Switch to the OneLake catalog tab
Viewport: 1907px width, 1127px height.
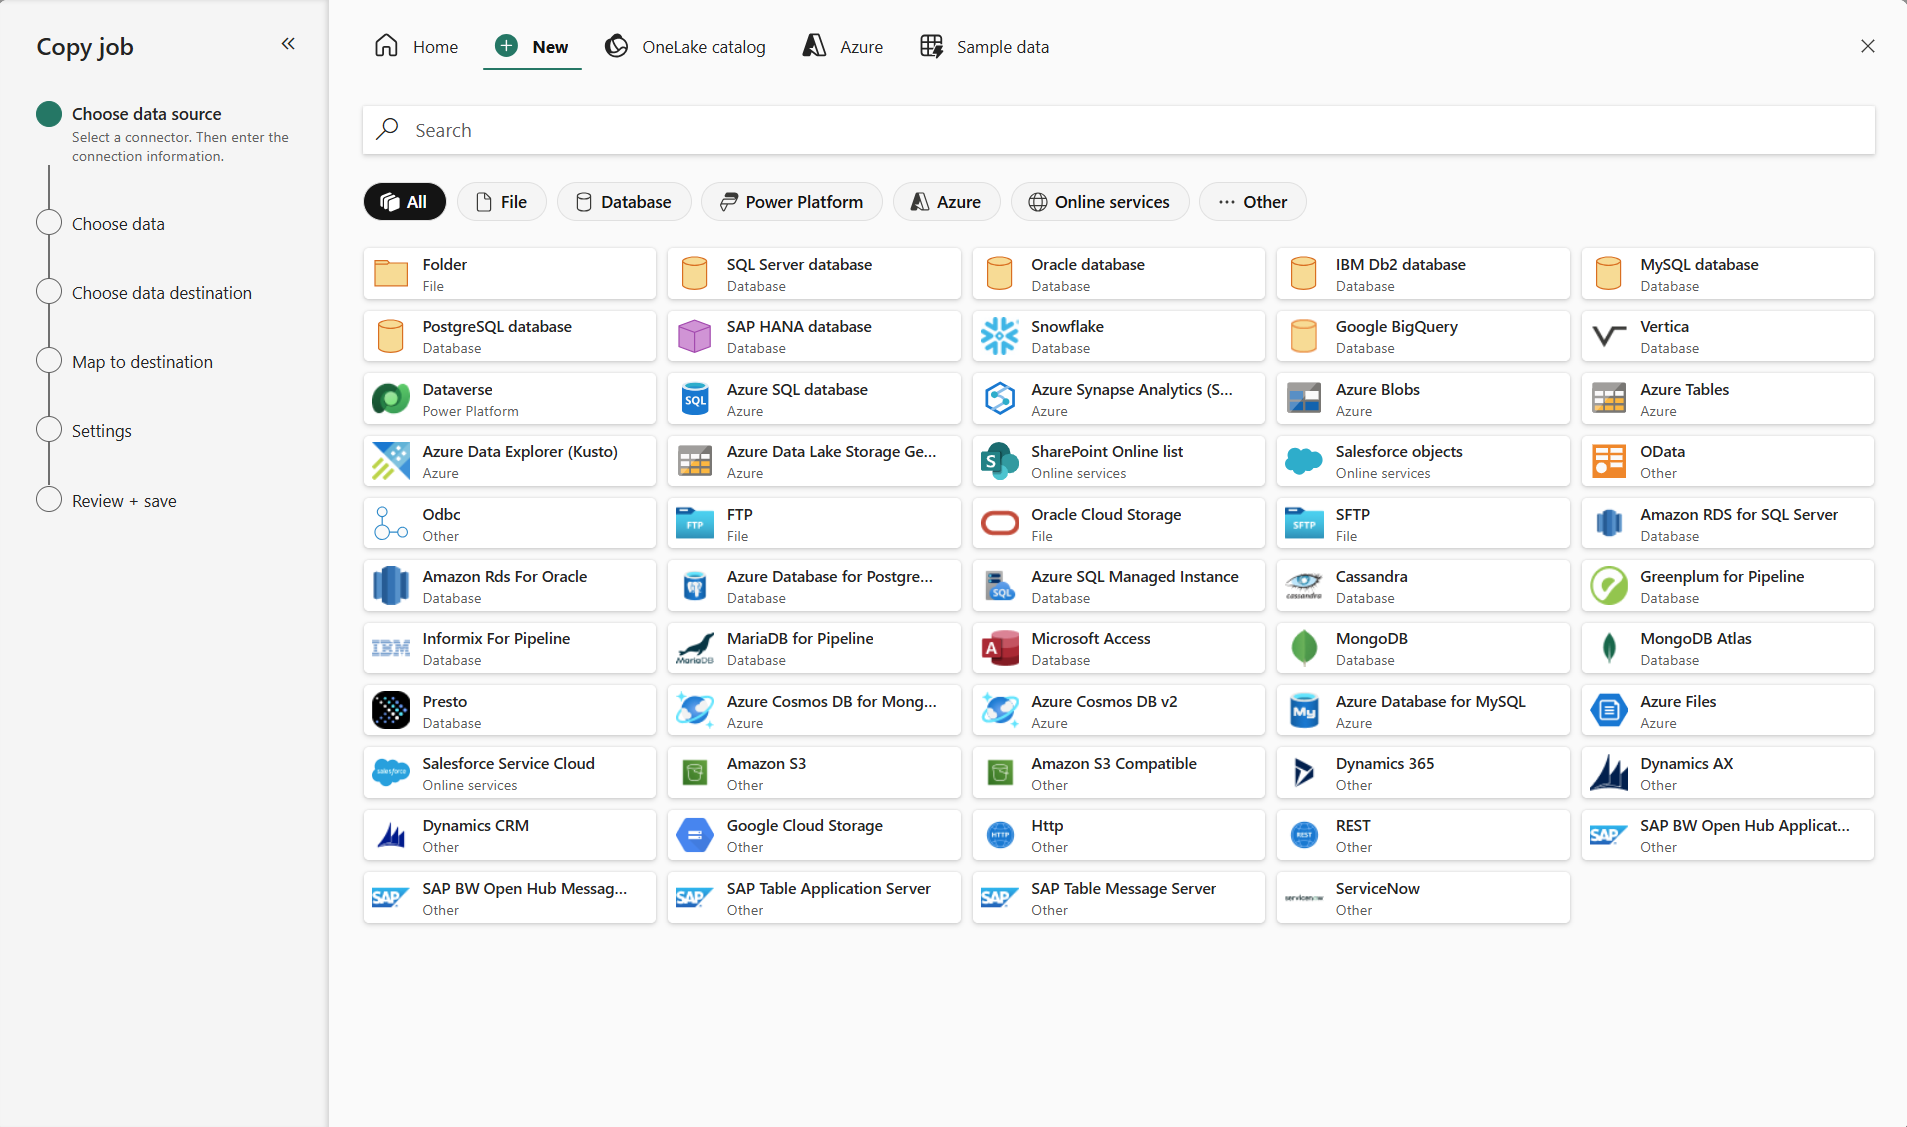click(685, 47)
